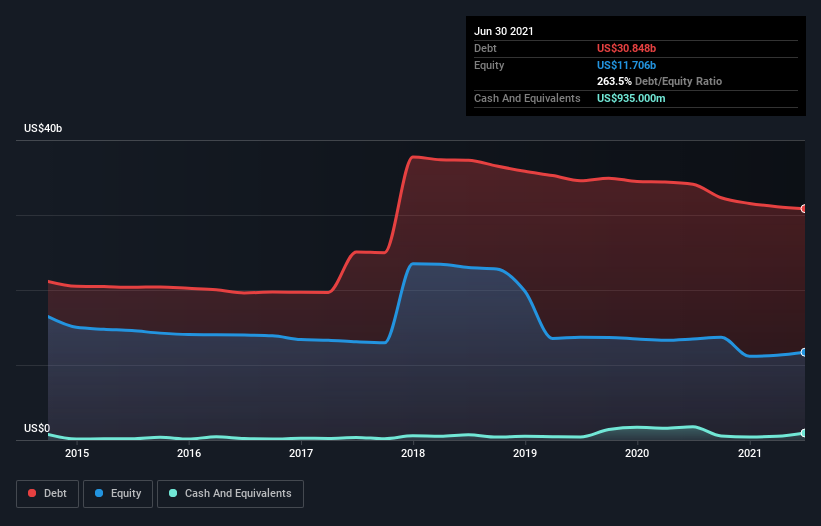821x526 pixels.
Task: Click the red Debt endpoint marker
Action: [x=804, y=209]
